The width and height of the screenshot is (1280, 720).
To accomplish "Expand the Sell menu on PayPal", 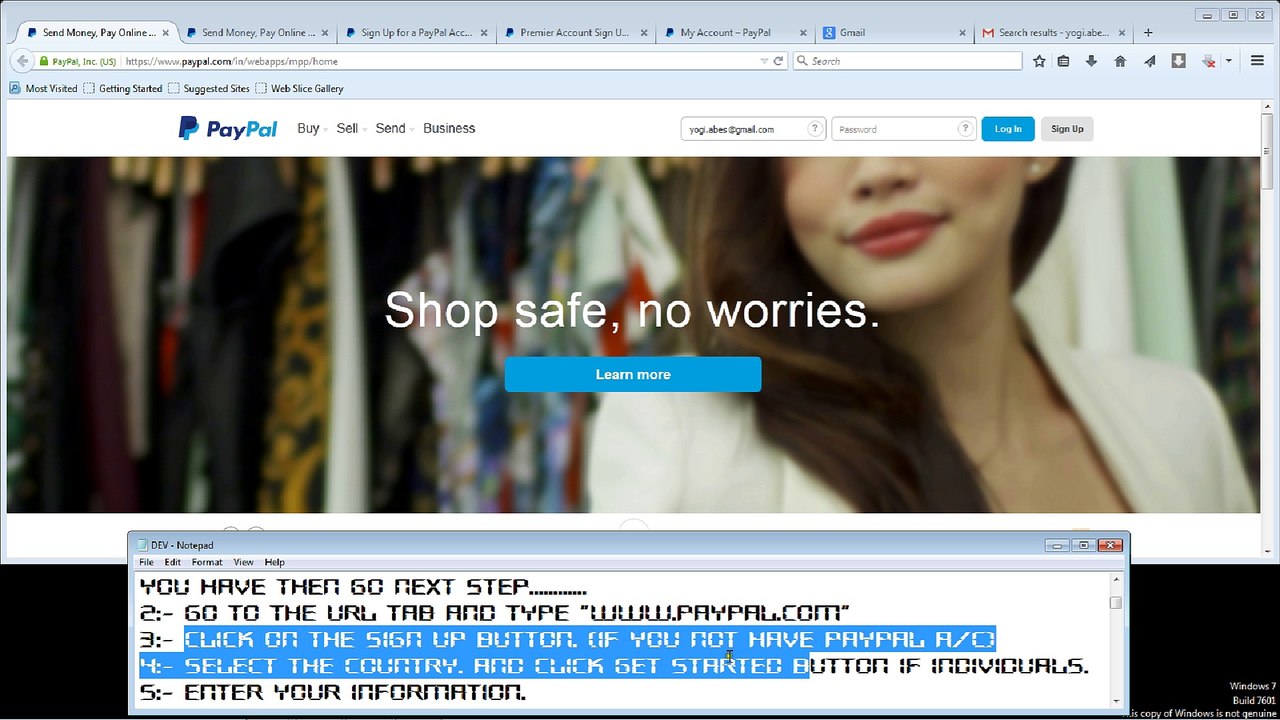I will click(350, 128).
